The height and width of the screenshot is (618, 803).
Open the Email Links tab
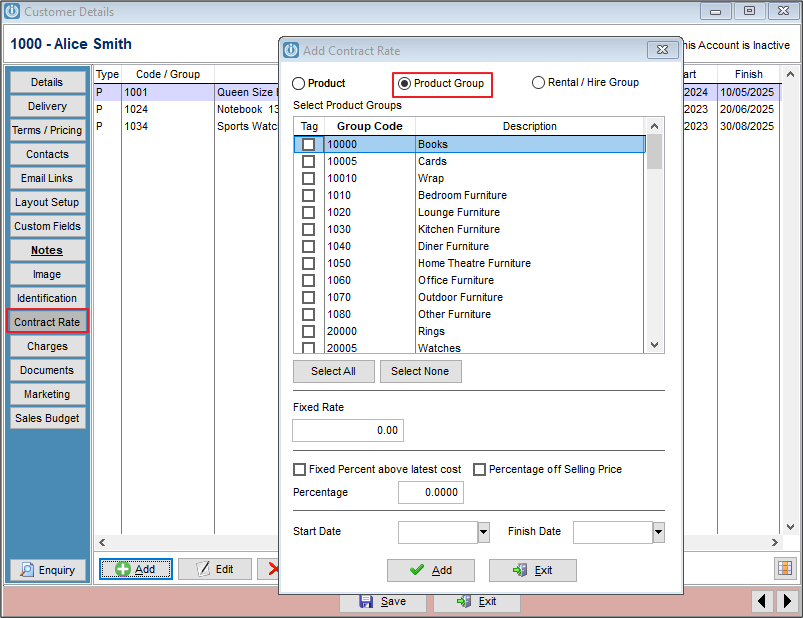click(x=47, y=178)
